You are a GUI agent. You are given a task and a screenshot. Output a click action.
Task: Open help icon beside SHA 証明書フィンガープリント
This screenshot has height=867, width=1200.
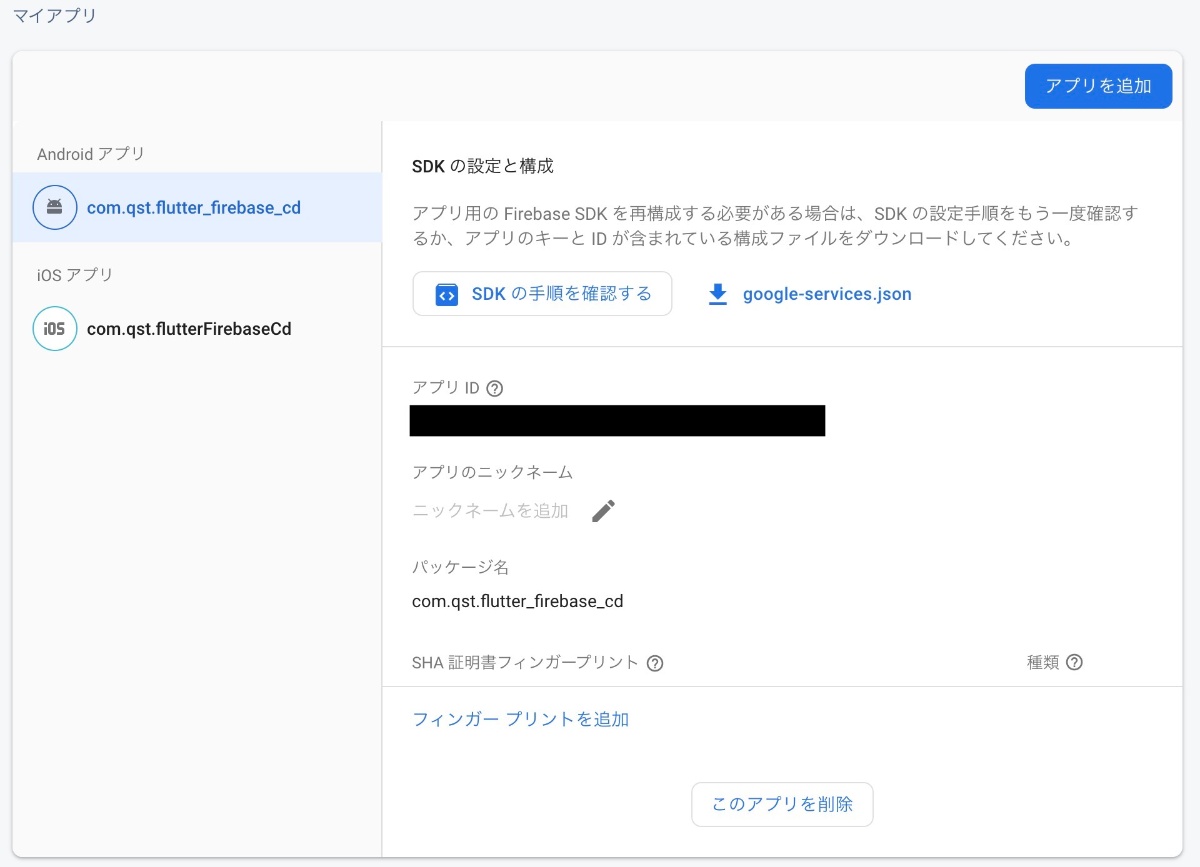click(x=655, y=662)
